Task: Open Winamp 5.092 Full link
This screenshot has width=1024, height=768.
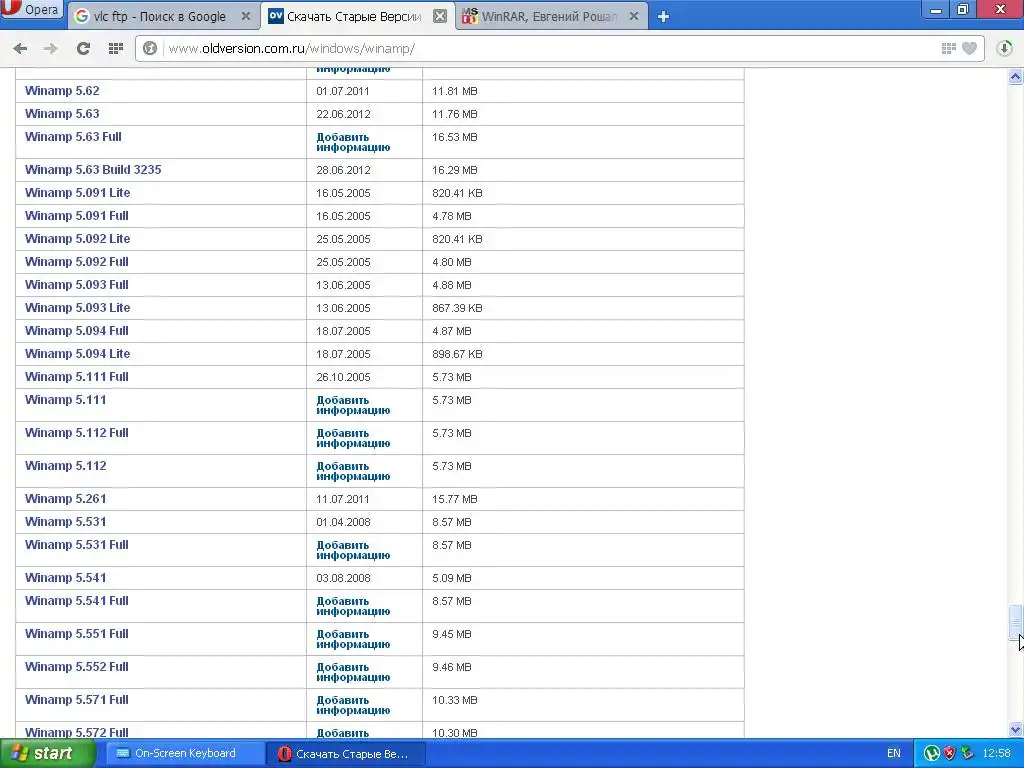Action: (76, 262)
